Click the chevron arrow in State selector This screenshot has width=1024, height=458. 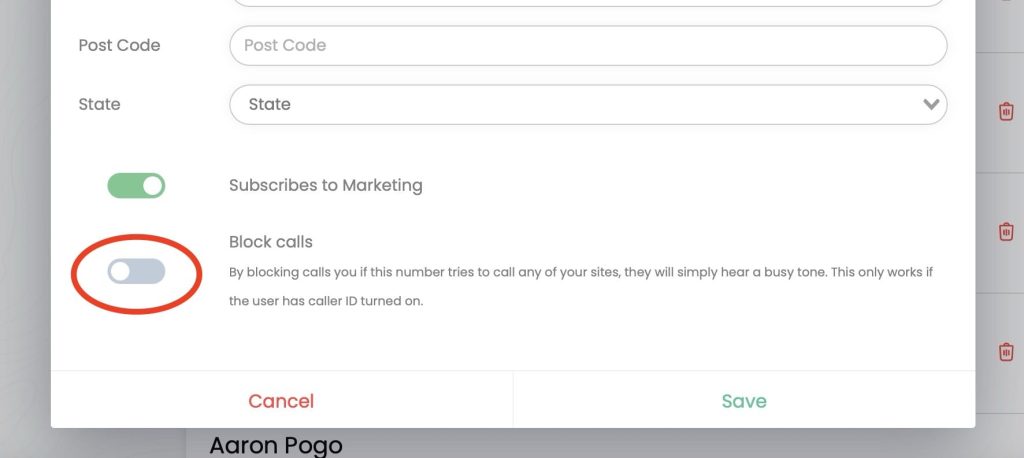[931, 104]
